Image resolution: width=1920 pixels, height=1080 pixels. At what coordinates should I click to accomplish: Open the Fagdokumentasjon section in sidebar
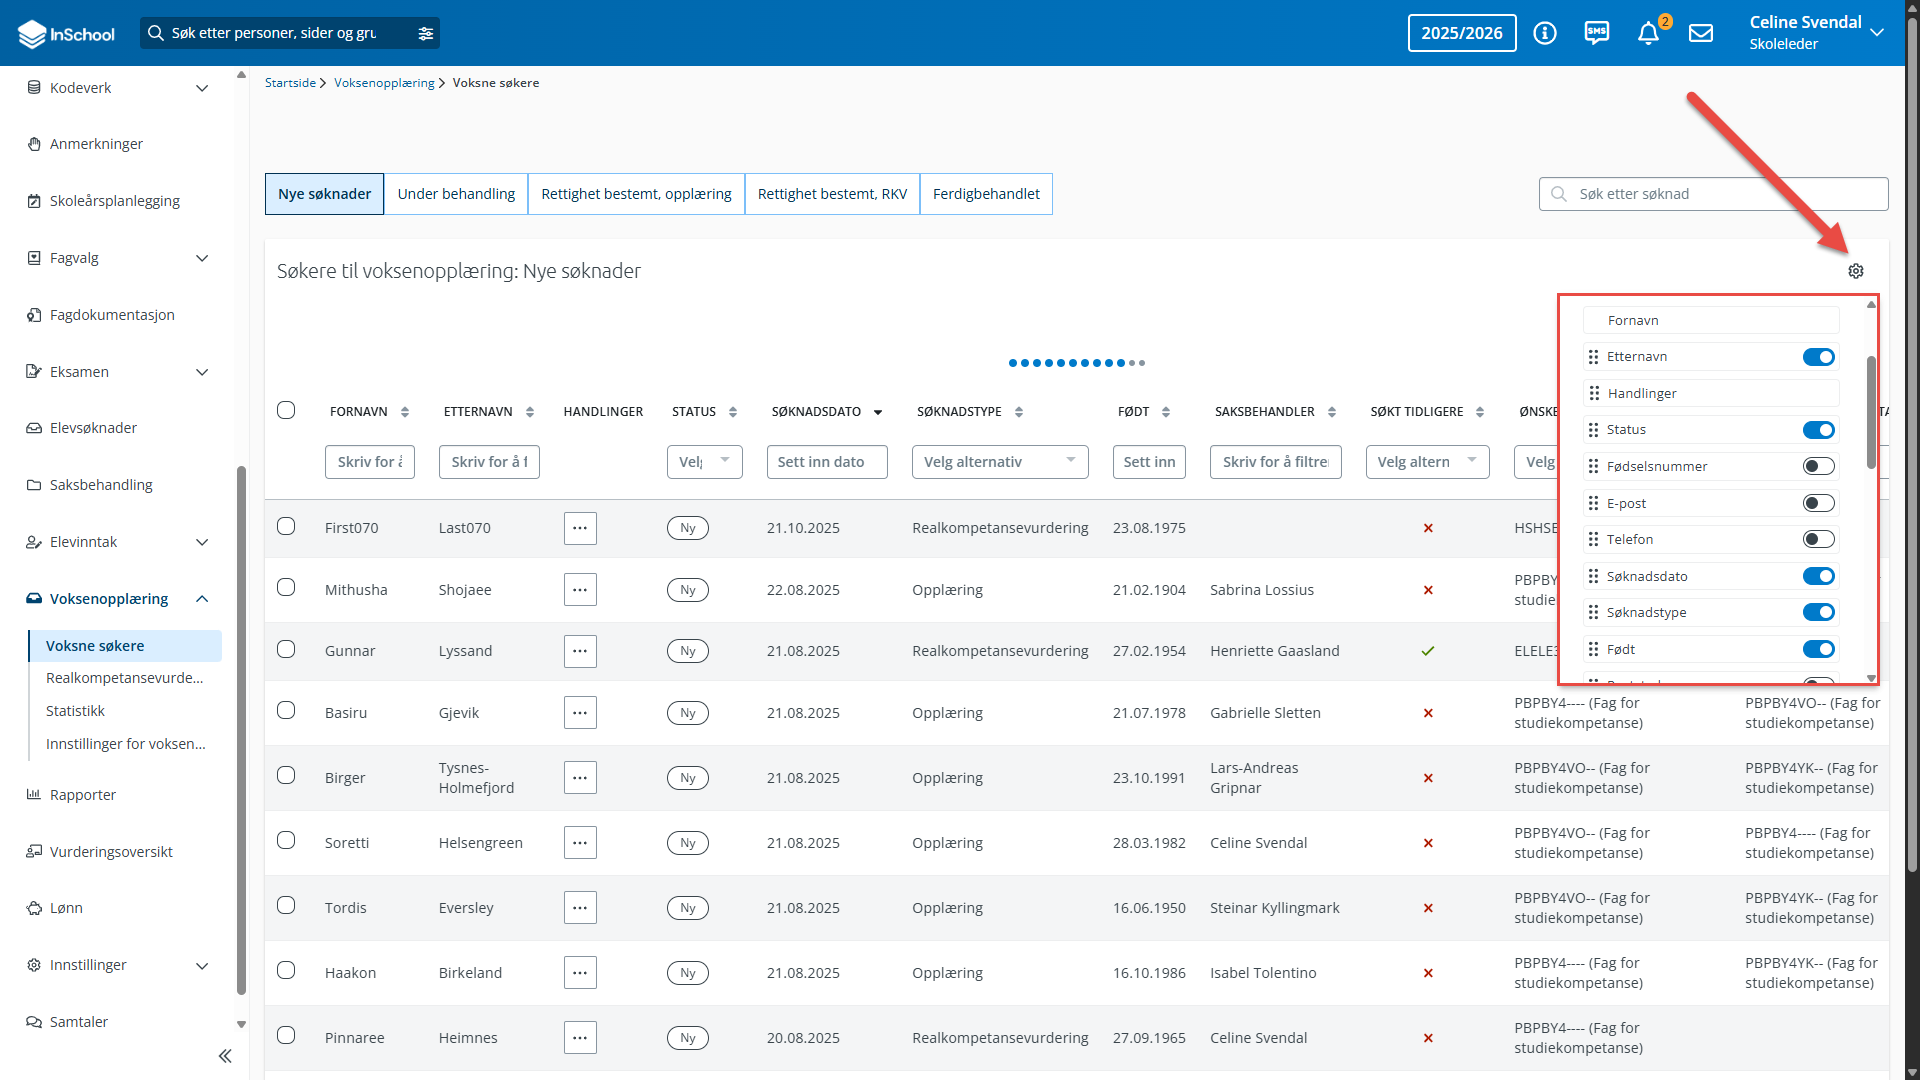coord(111,314)
